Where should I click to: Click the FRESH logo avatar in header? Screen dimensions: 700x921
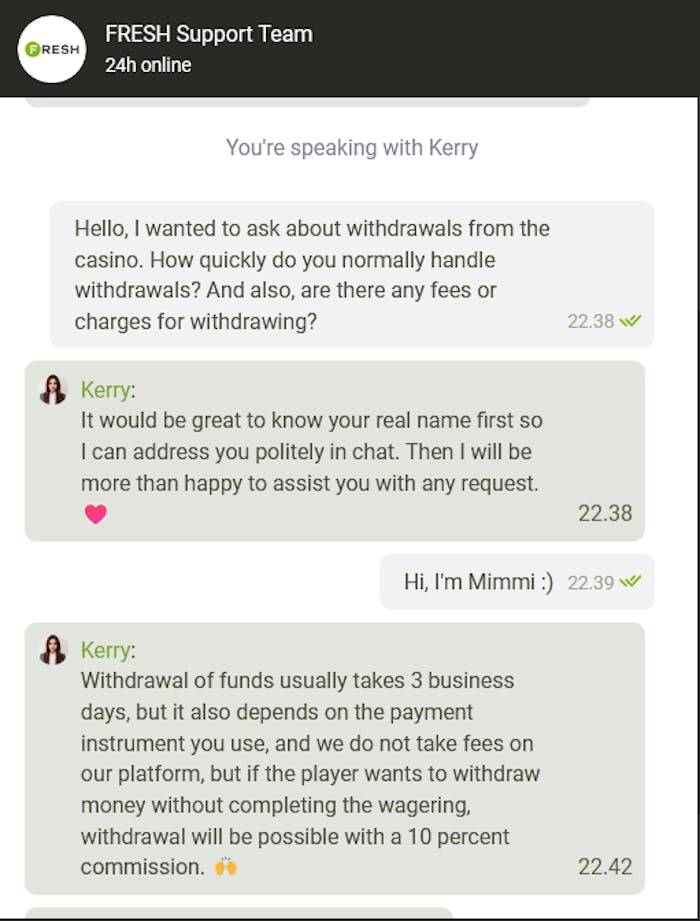52,49
